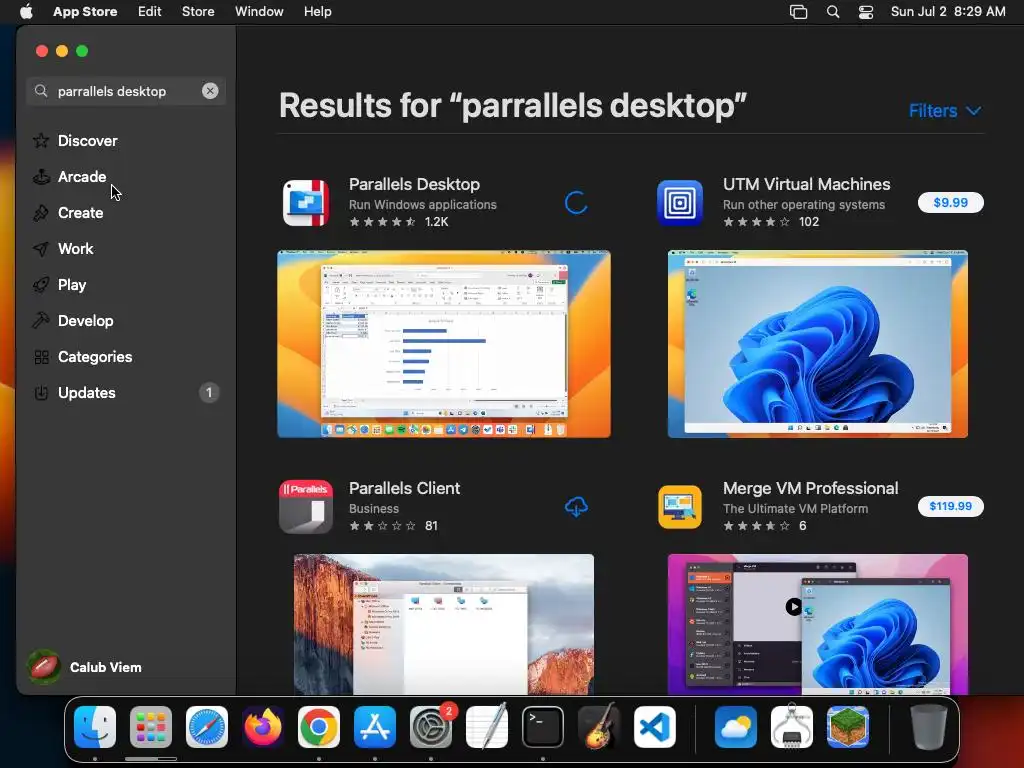Launch Safari from the Dock

(207, 727)
